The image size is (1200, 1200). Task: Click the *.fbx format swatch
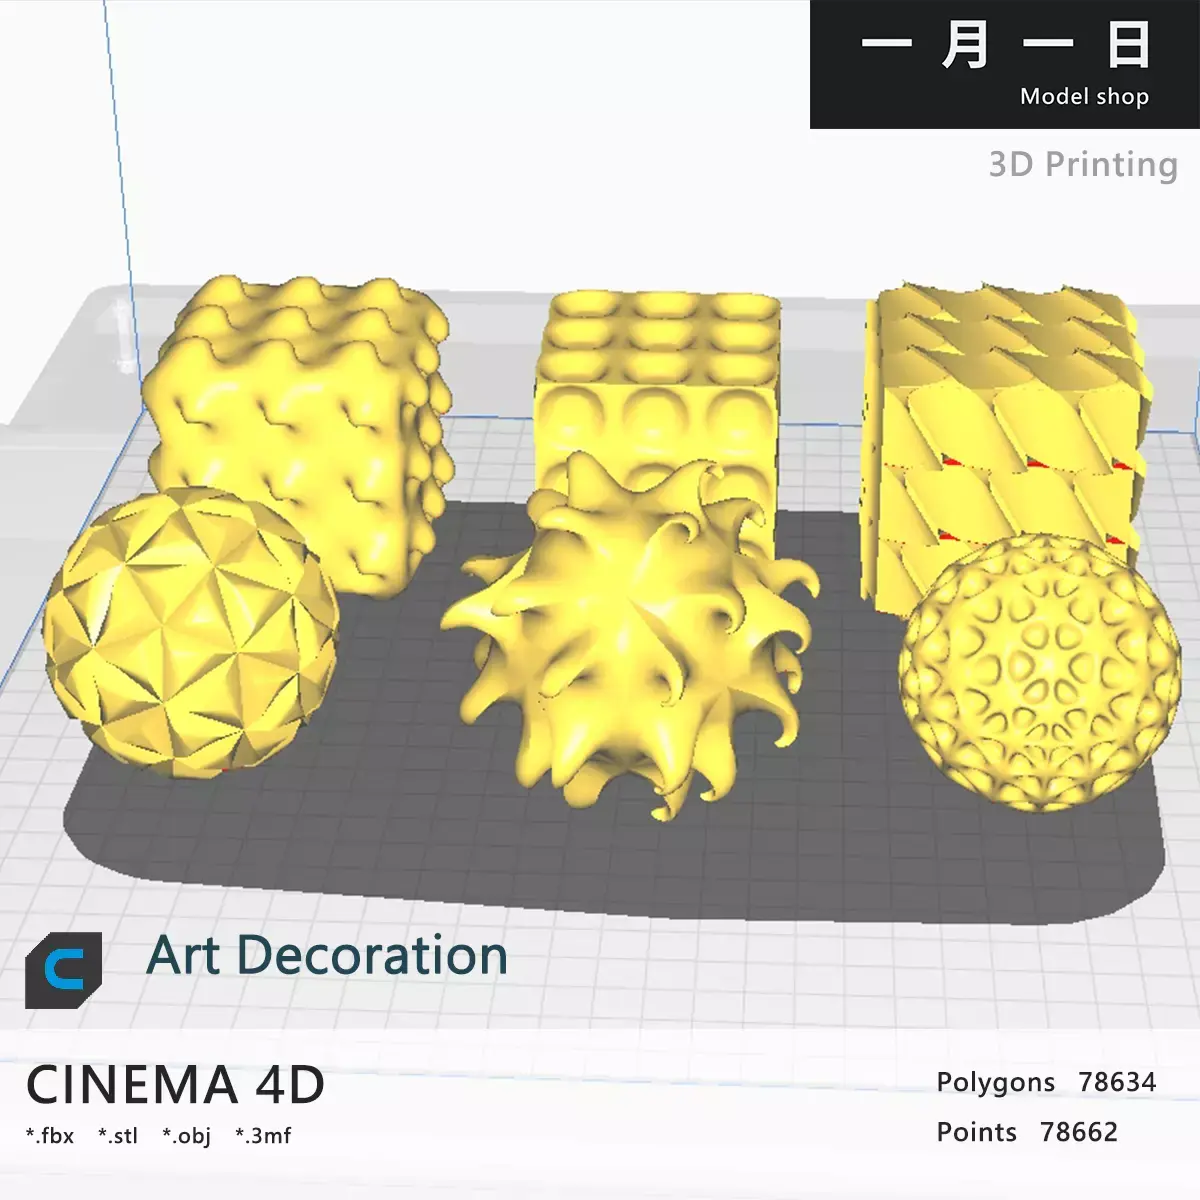(x=50, y=1135)
